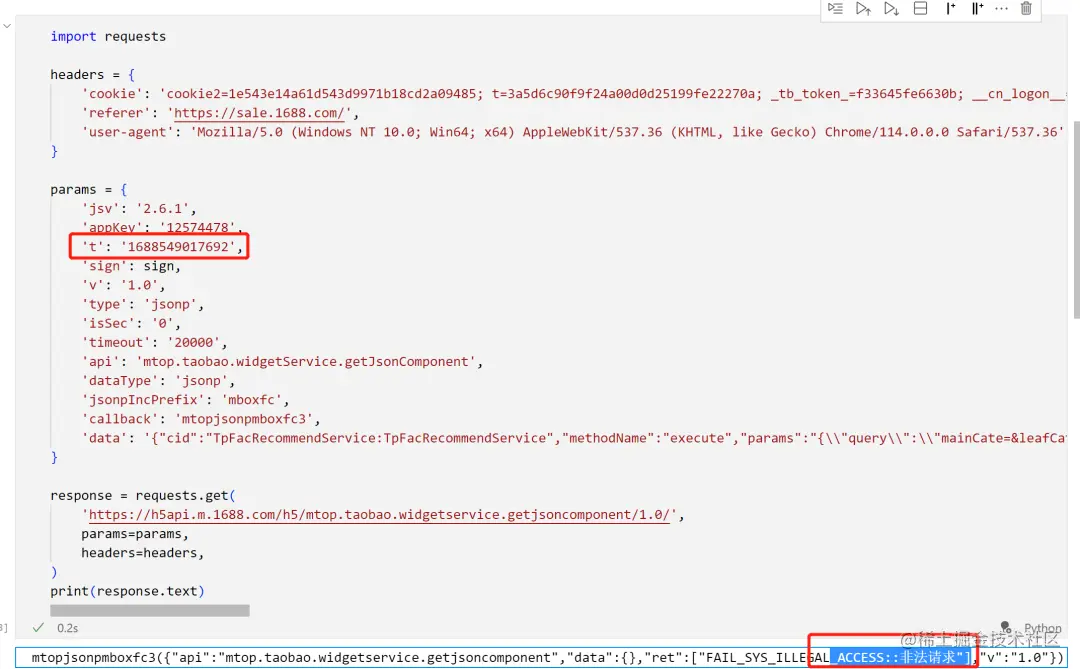Click the 'params = {' line
This screenshot has height=669, width=1080.
pyautogui.click(x=89, y=189)
